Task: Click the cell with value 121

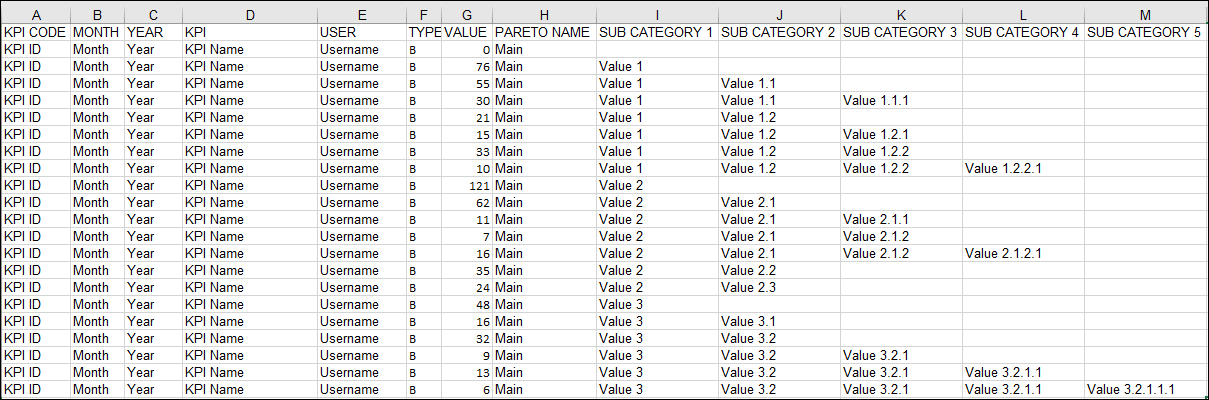Action: click(x=467, y=185)
